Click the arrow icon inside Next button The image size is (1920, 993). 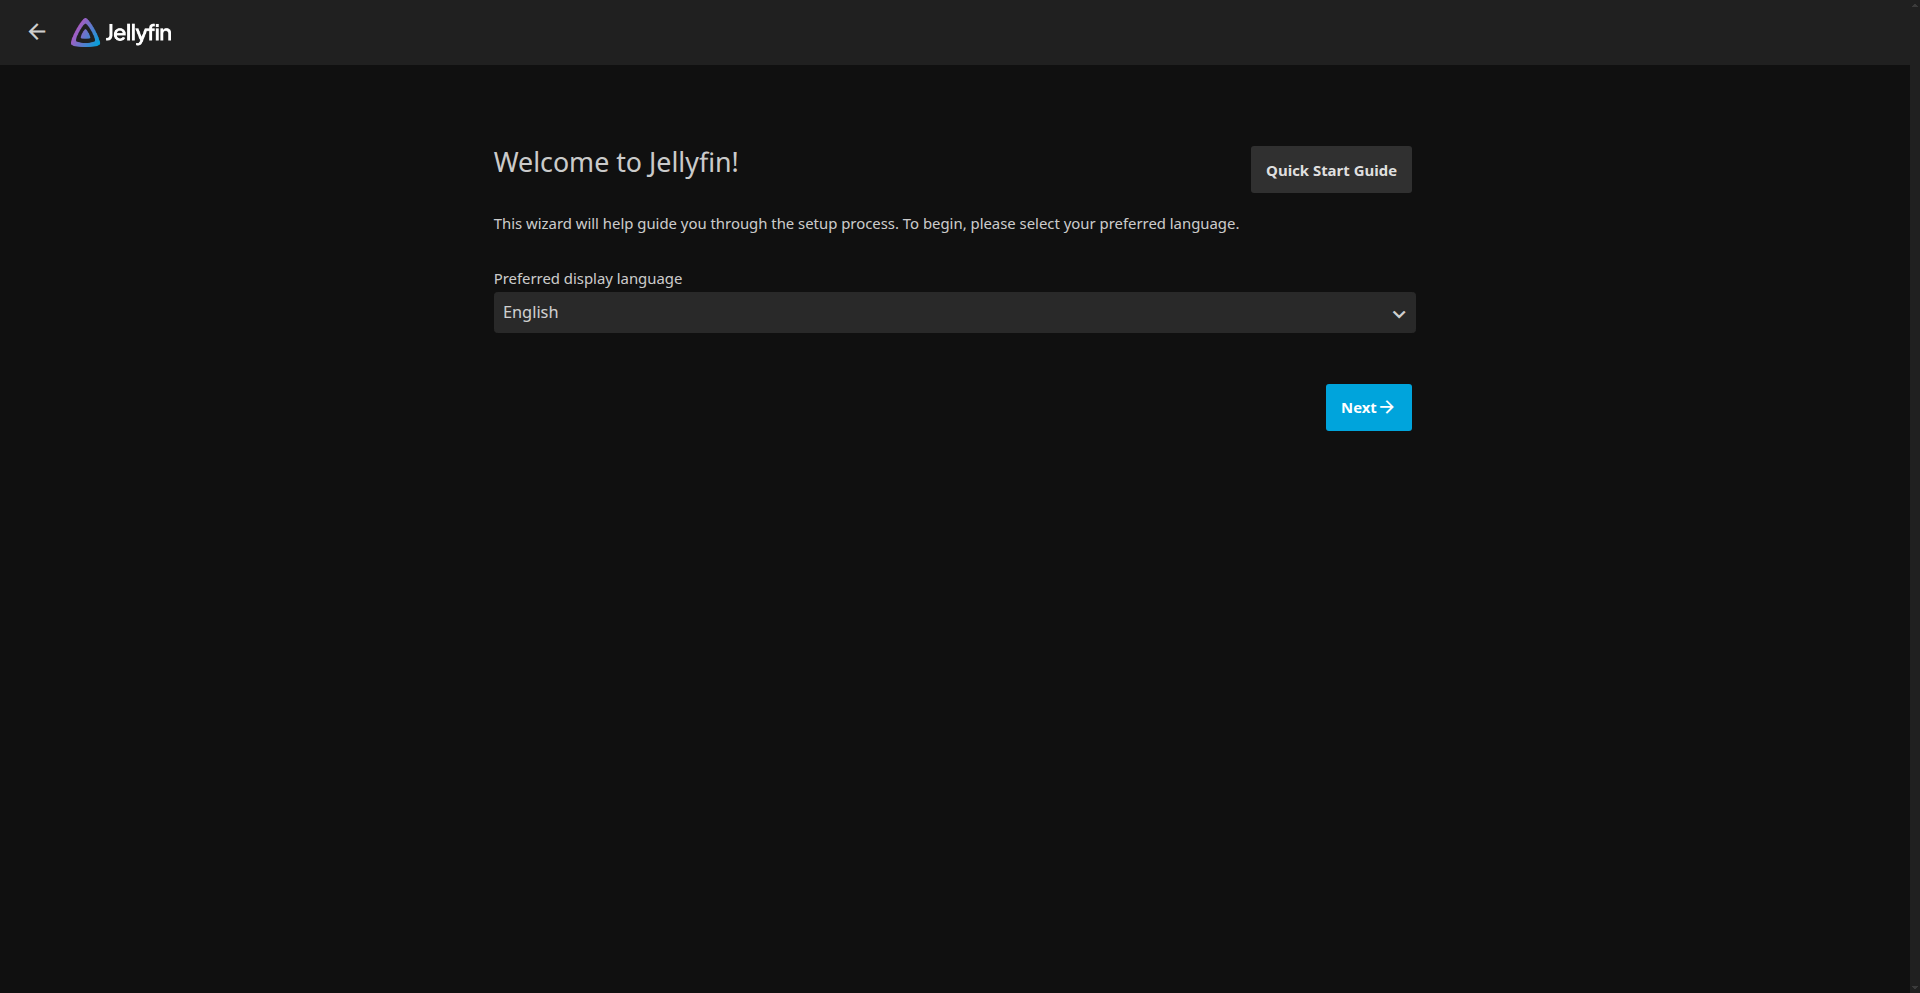tap(1387, 407)
